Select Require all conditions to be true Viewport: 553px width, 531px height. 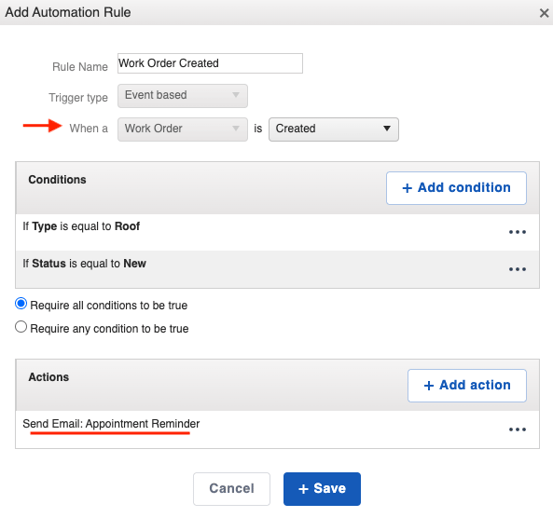pos(21,304)
